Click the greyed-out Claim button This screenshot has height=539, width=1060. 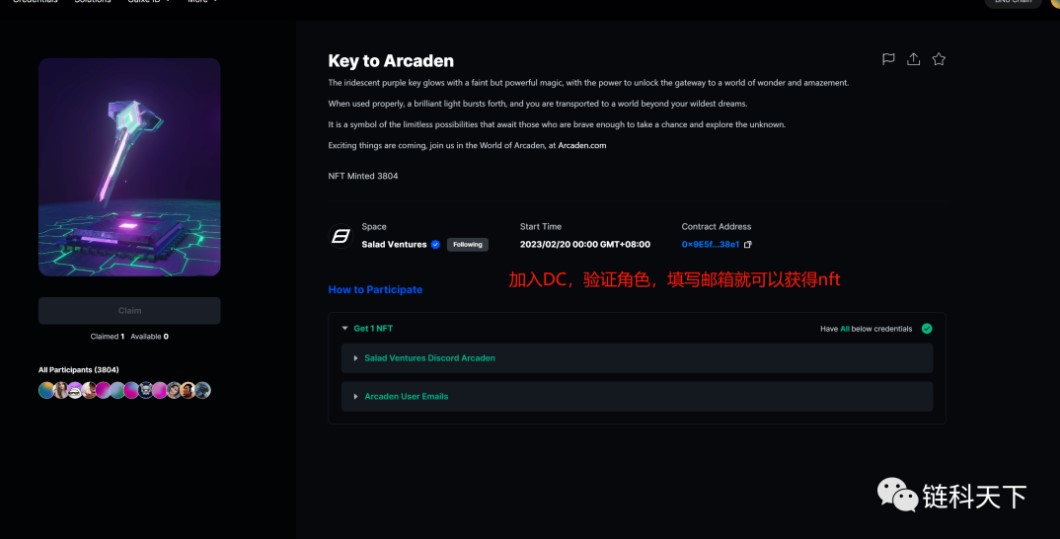[129, 310]
